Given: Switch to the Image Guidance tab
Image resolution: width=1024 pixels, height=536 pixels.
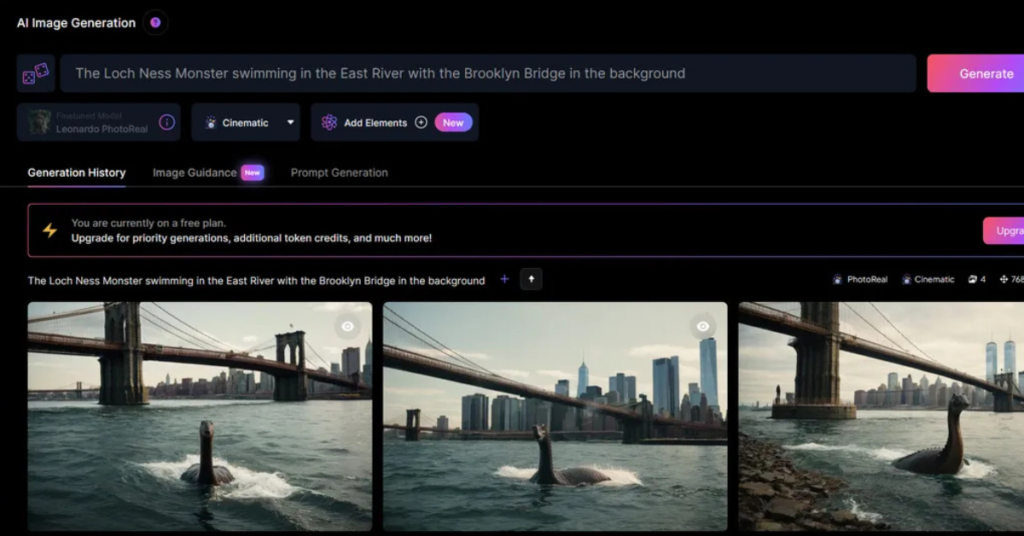Looking at the screenshot, I should click(x=195, y=172).
